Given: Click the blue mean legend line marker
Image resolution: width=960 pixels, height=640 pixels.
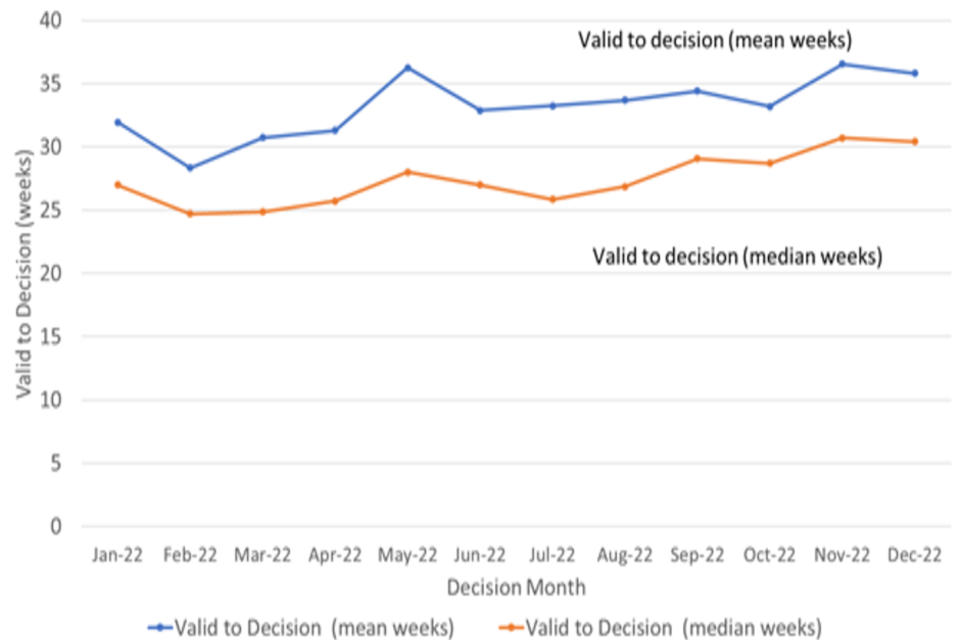Looking at the screenshot, I should (x=161, y=627).
